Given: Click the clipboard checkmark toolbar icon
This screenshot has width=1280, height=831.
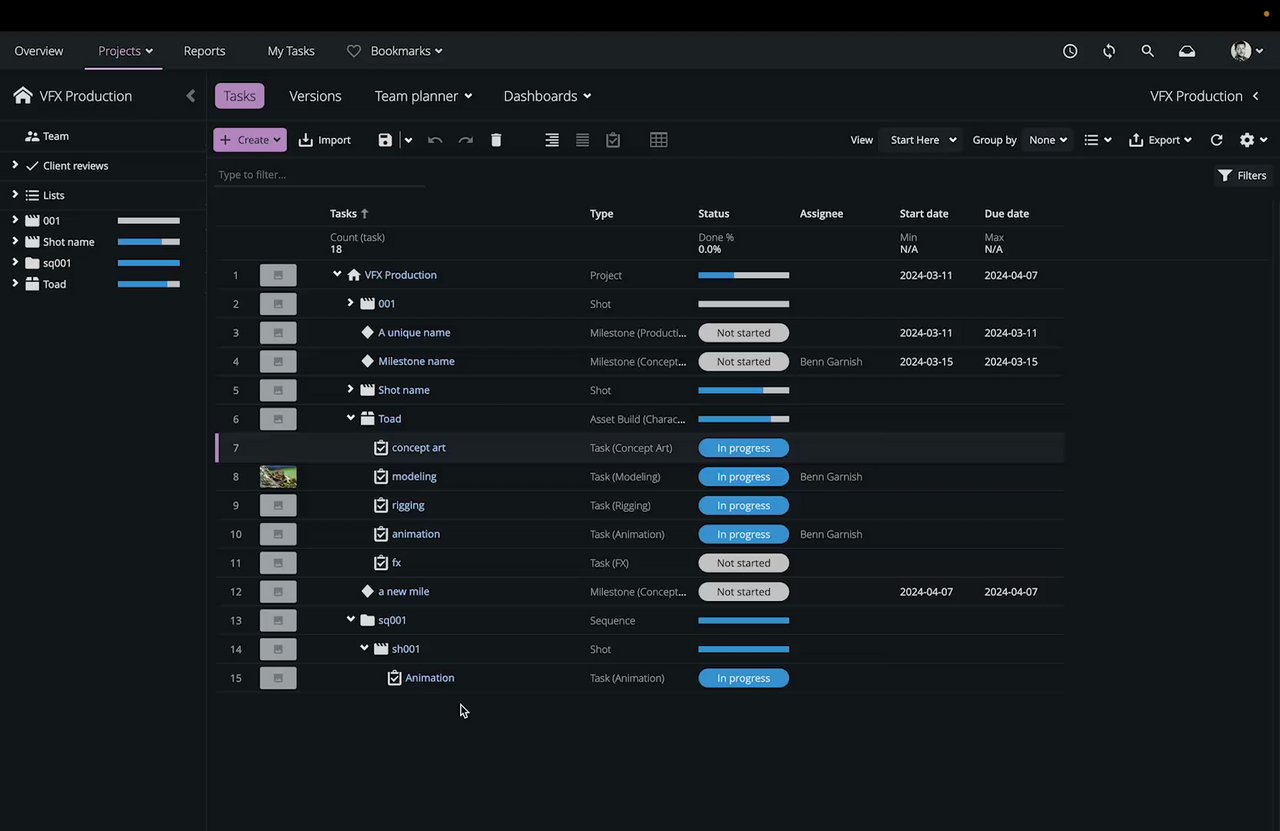Looking at the screenshot, I should [x=613, y=140].
